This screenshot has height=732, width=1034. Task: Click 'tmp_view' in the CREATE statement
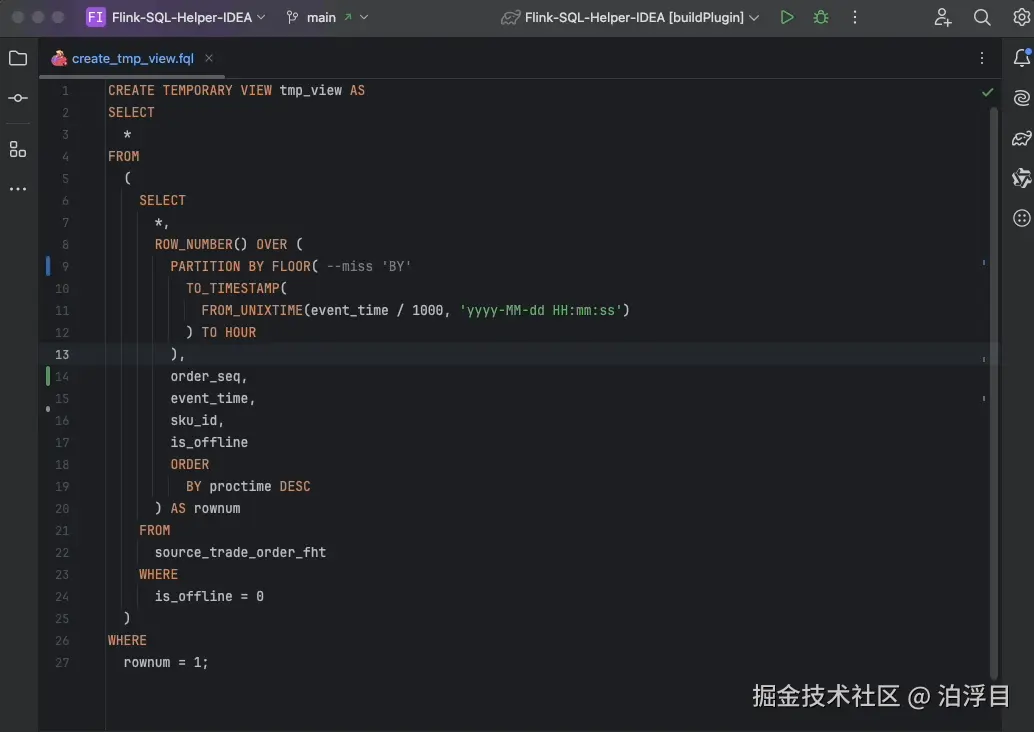[x=311, y=90]
